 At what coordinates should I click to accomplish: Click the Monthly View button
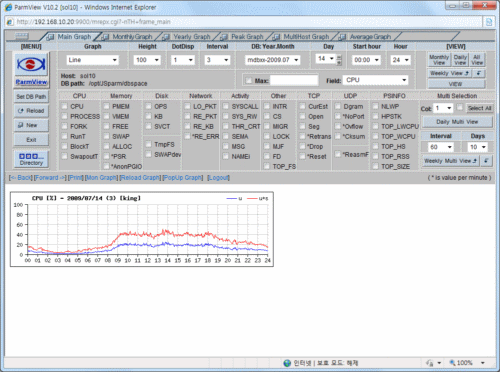[x=439, y=60]
